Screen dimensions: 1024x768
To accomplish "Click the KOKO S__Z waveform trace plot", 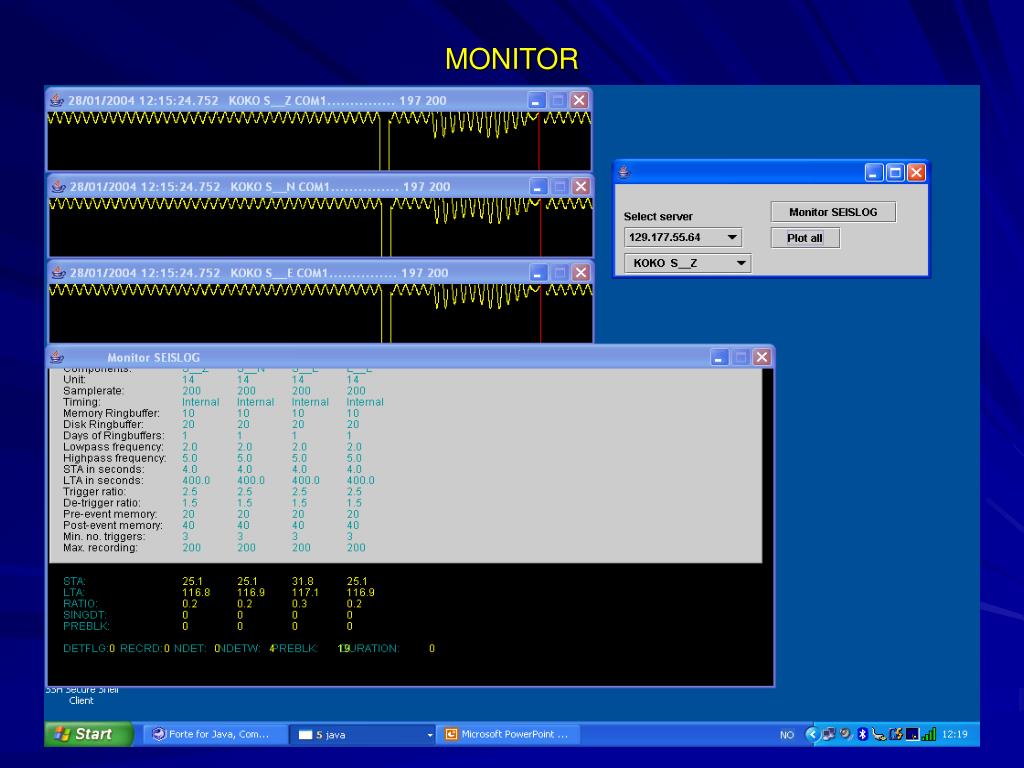I will (319, 140).
